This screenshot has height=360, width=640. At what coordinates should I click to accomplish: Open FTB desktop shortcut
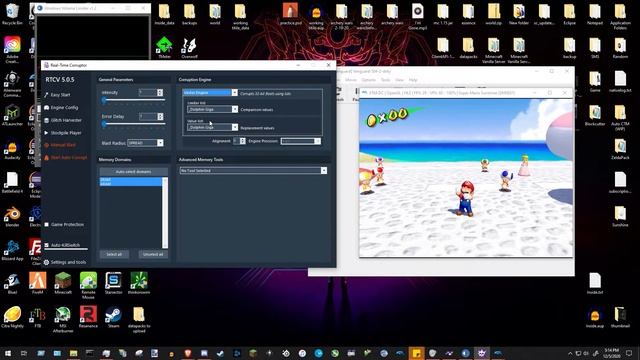(38, 318)
